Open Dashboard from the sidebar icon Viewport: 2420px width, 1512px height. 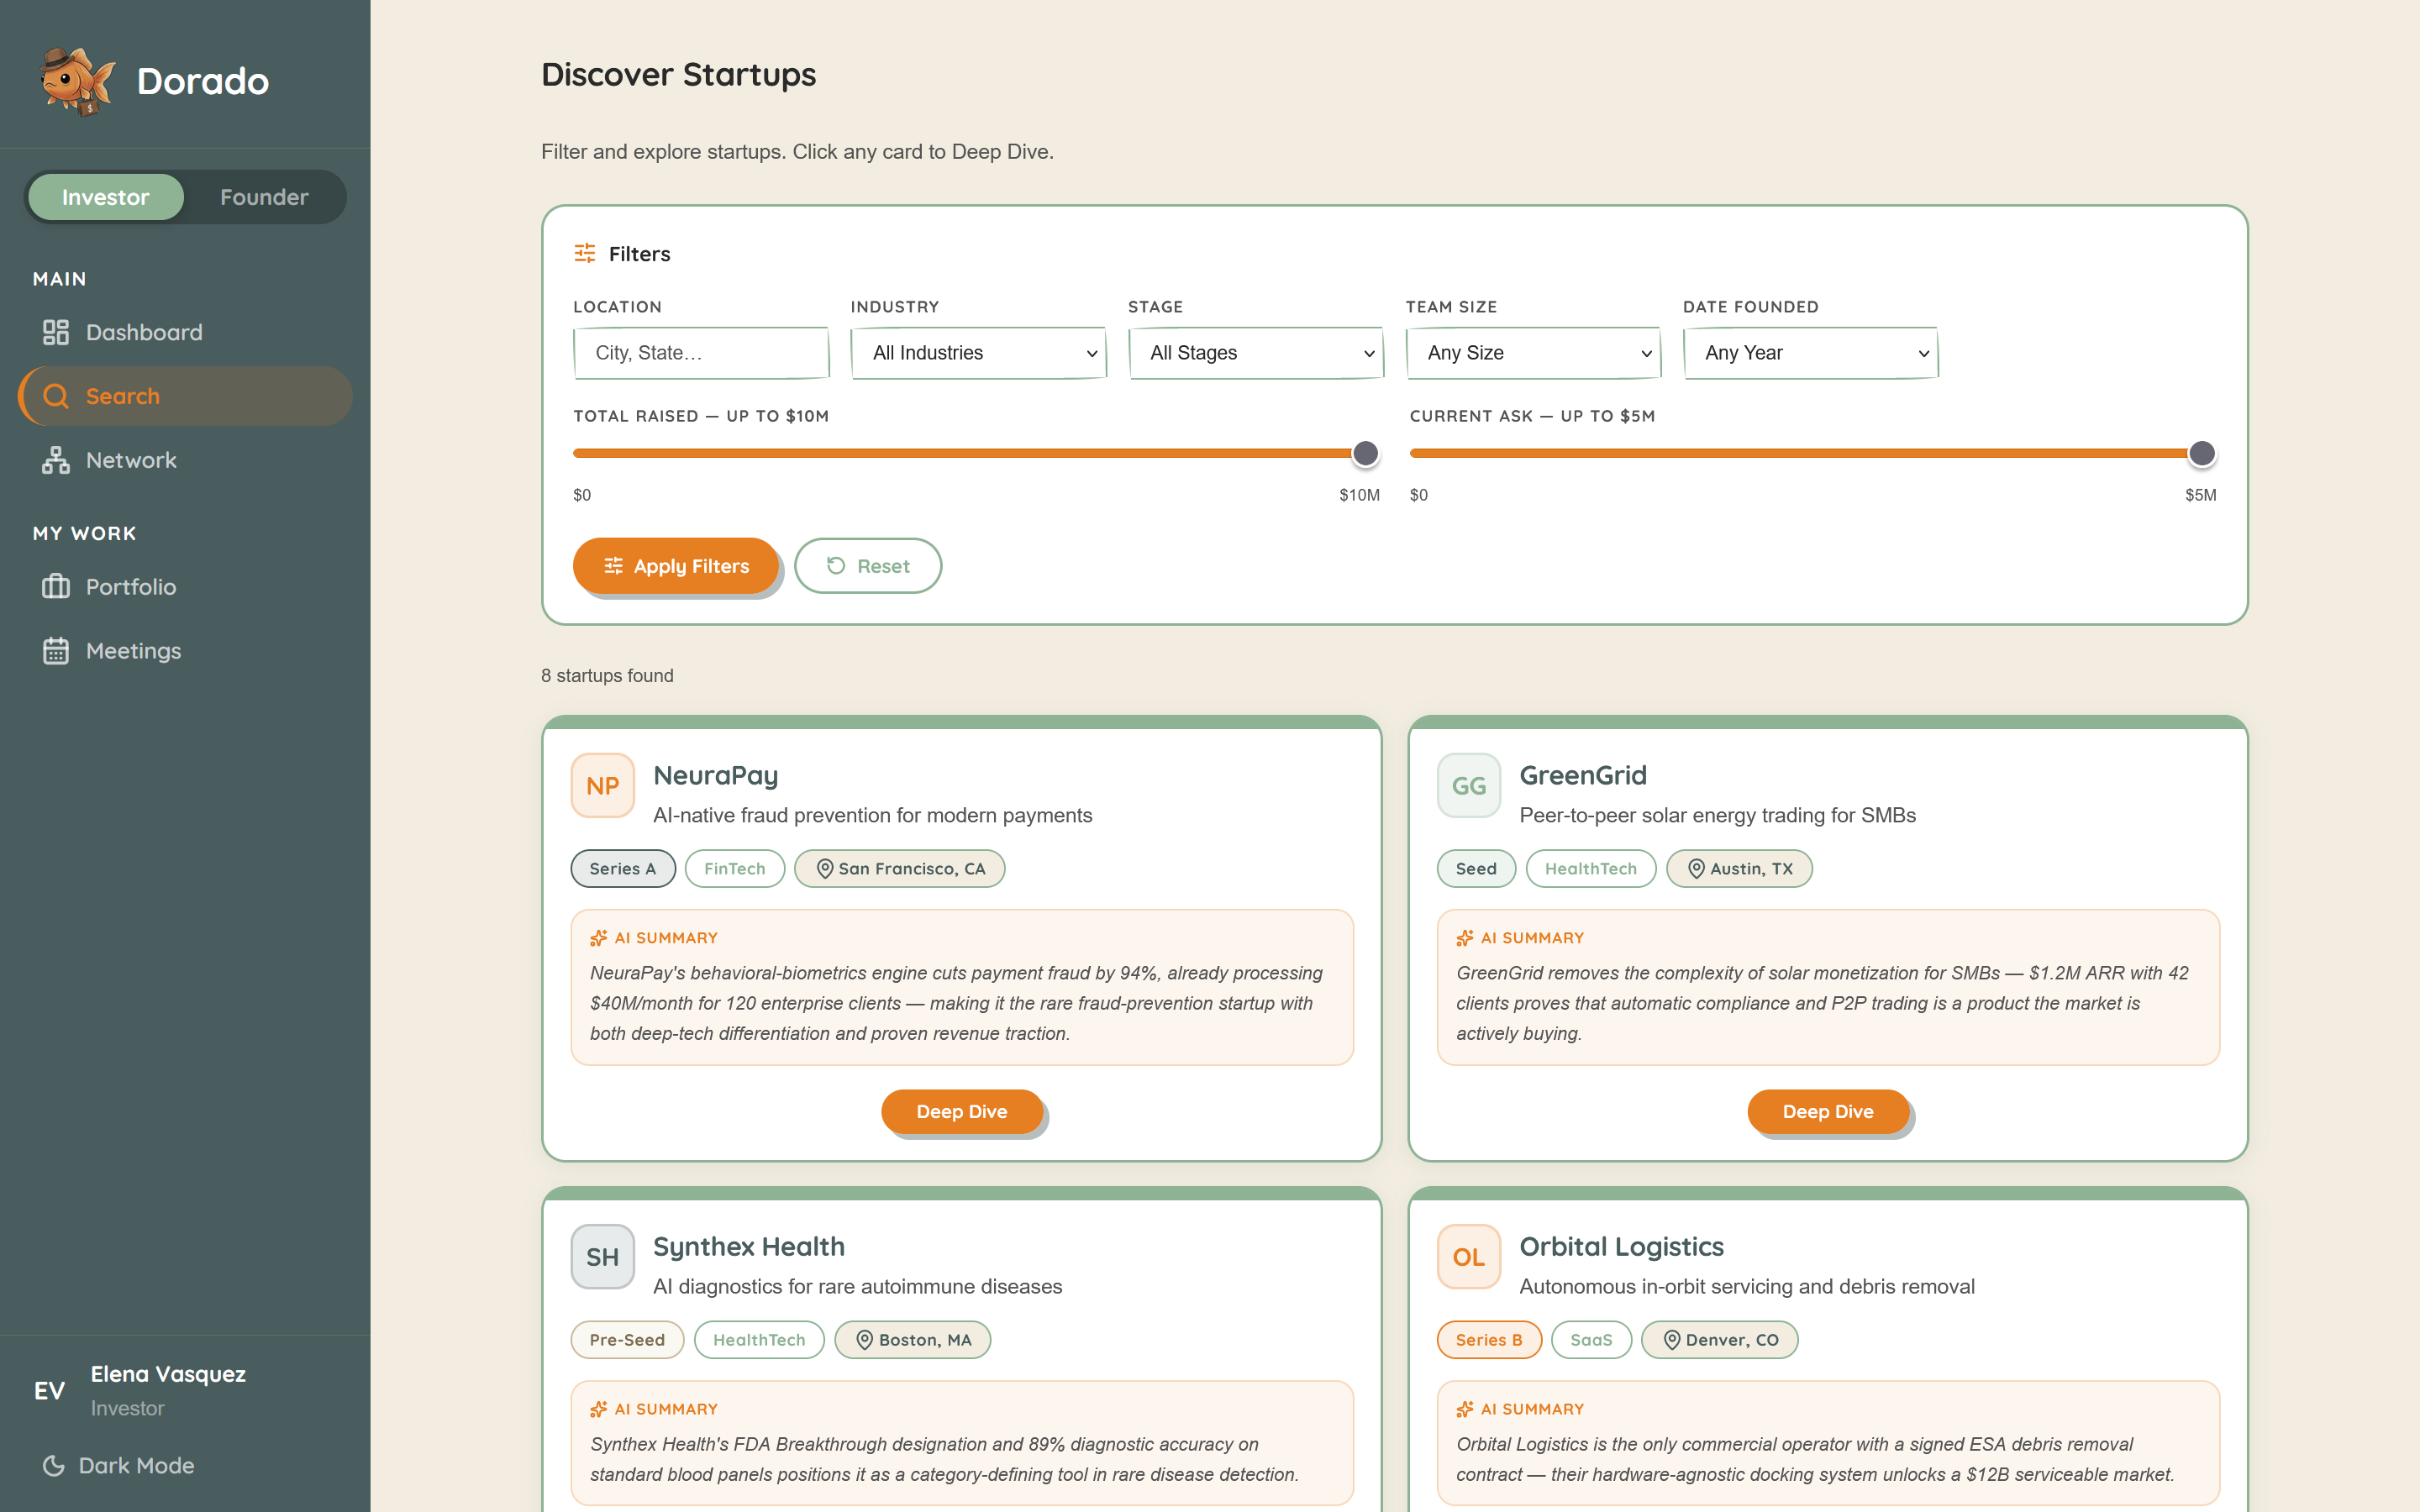point(56,333)
